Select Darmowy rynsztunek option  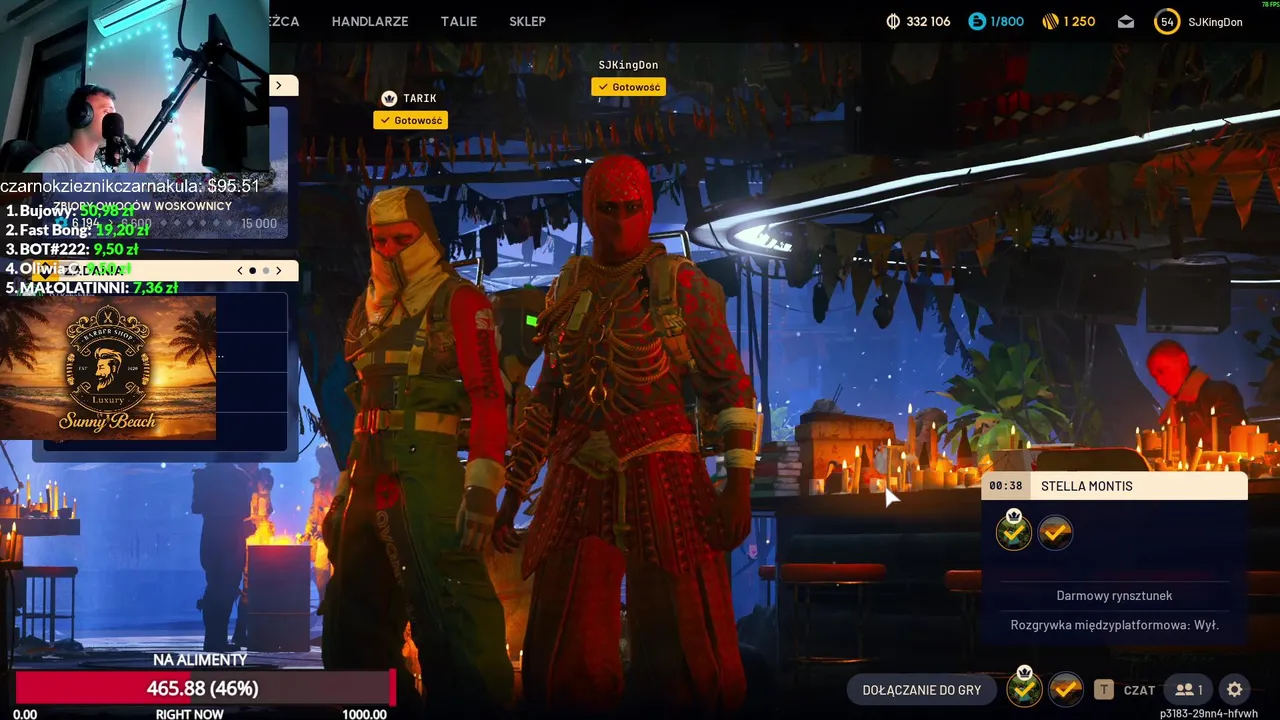click(x=1114, y=596)
